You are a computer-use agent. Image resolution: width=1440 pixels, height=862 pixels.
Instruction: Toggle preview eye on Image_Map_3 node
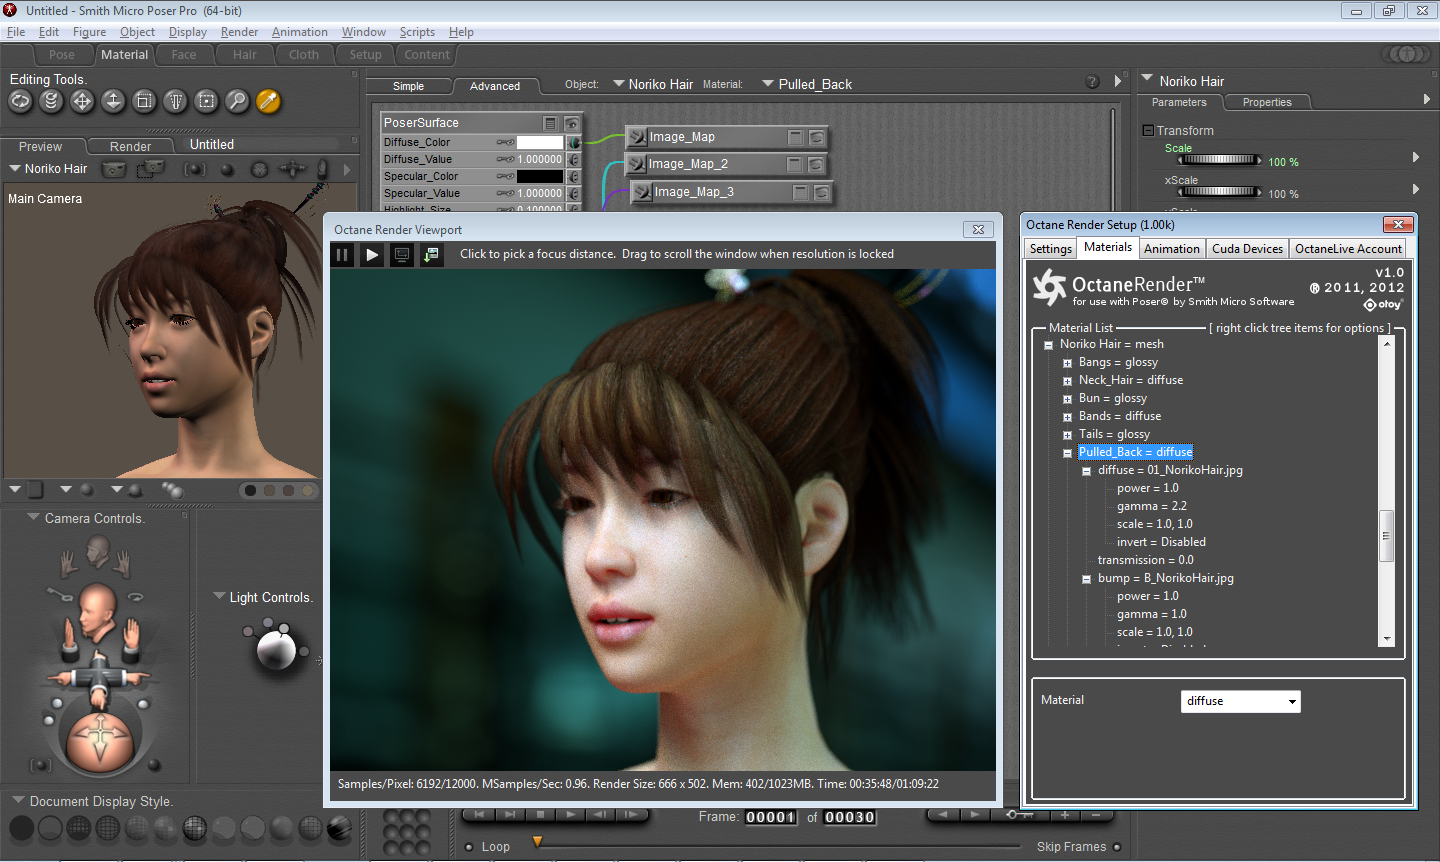[x=822, y=192]
